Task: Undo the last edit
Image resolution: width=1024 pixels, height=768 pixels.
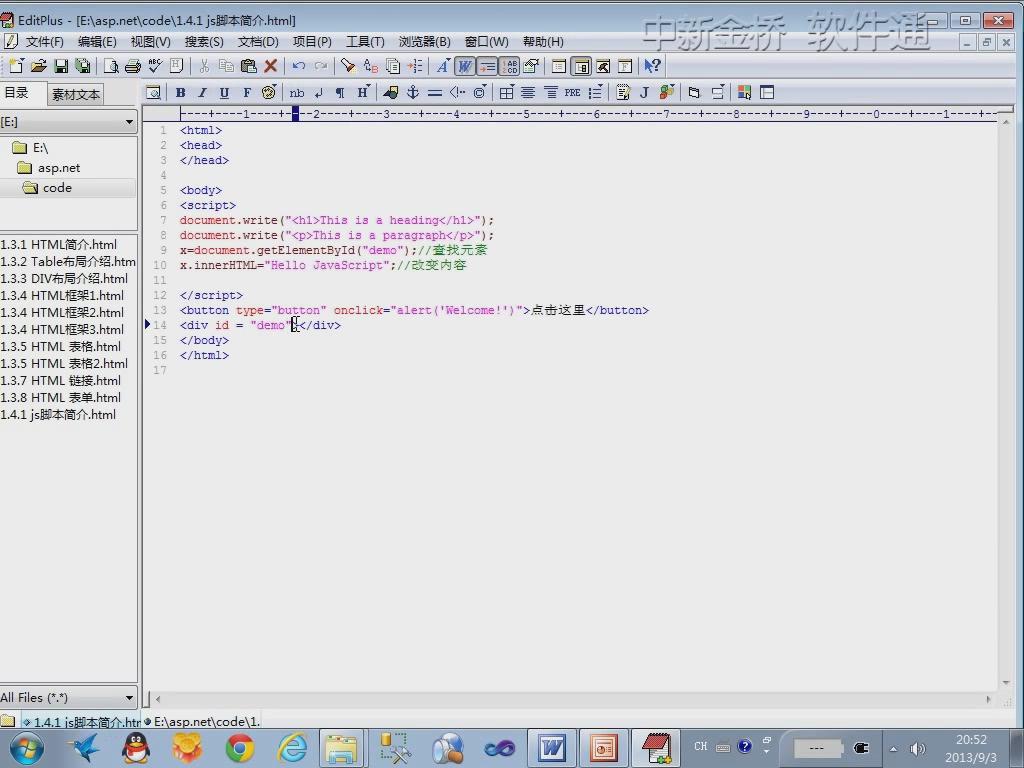Action: pyautogui.click(x=298, y=66)
